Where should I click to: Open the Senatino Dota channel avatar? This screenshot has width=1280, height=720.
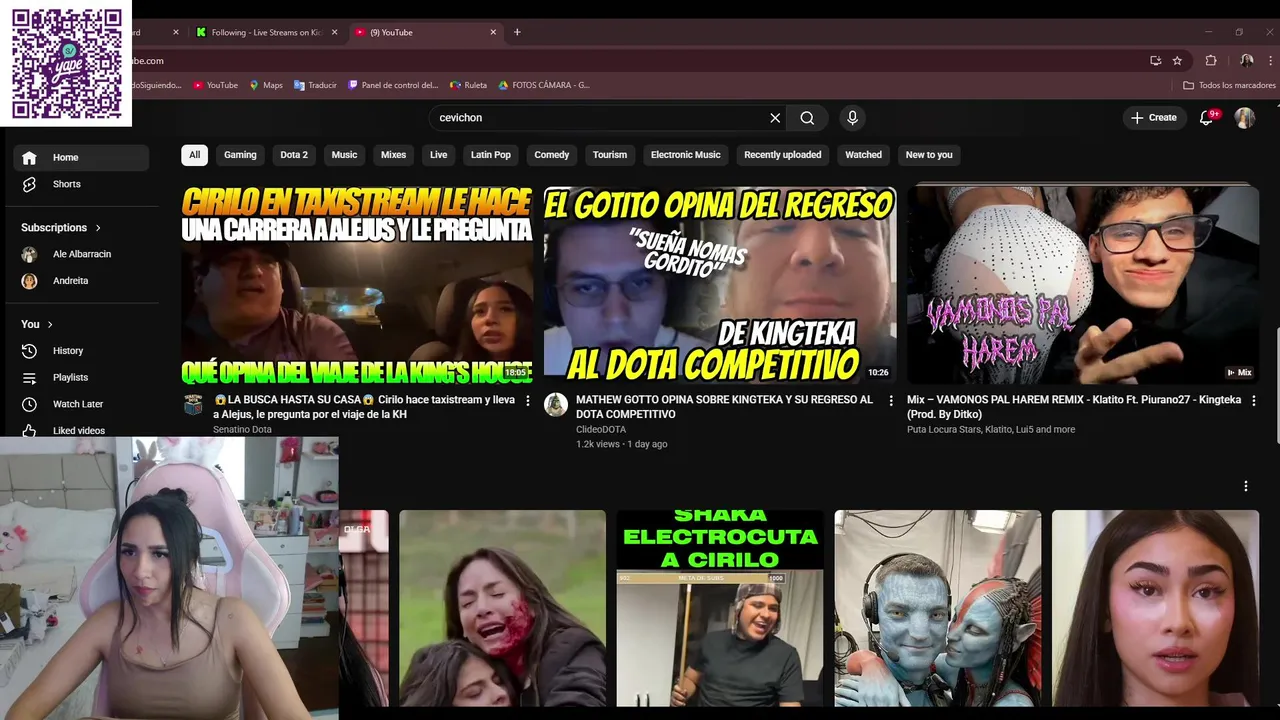193,405
